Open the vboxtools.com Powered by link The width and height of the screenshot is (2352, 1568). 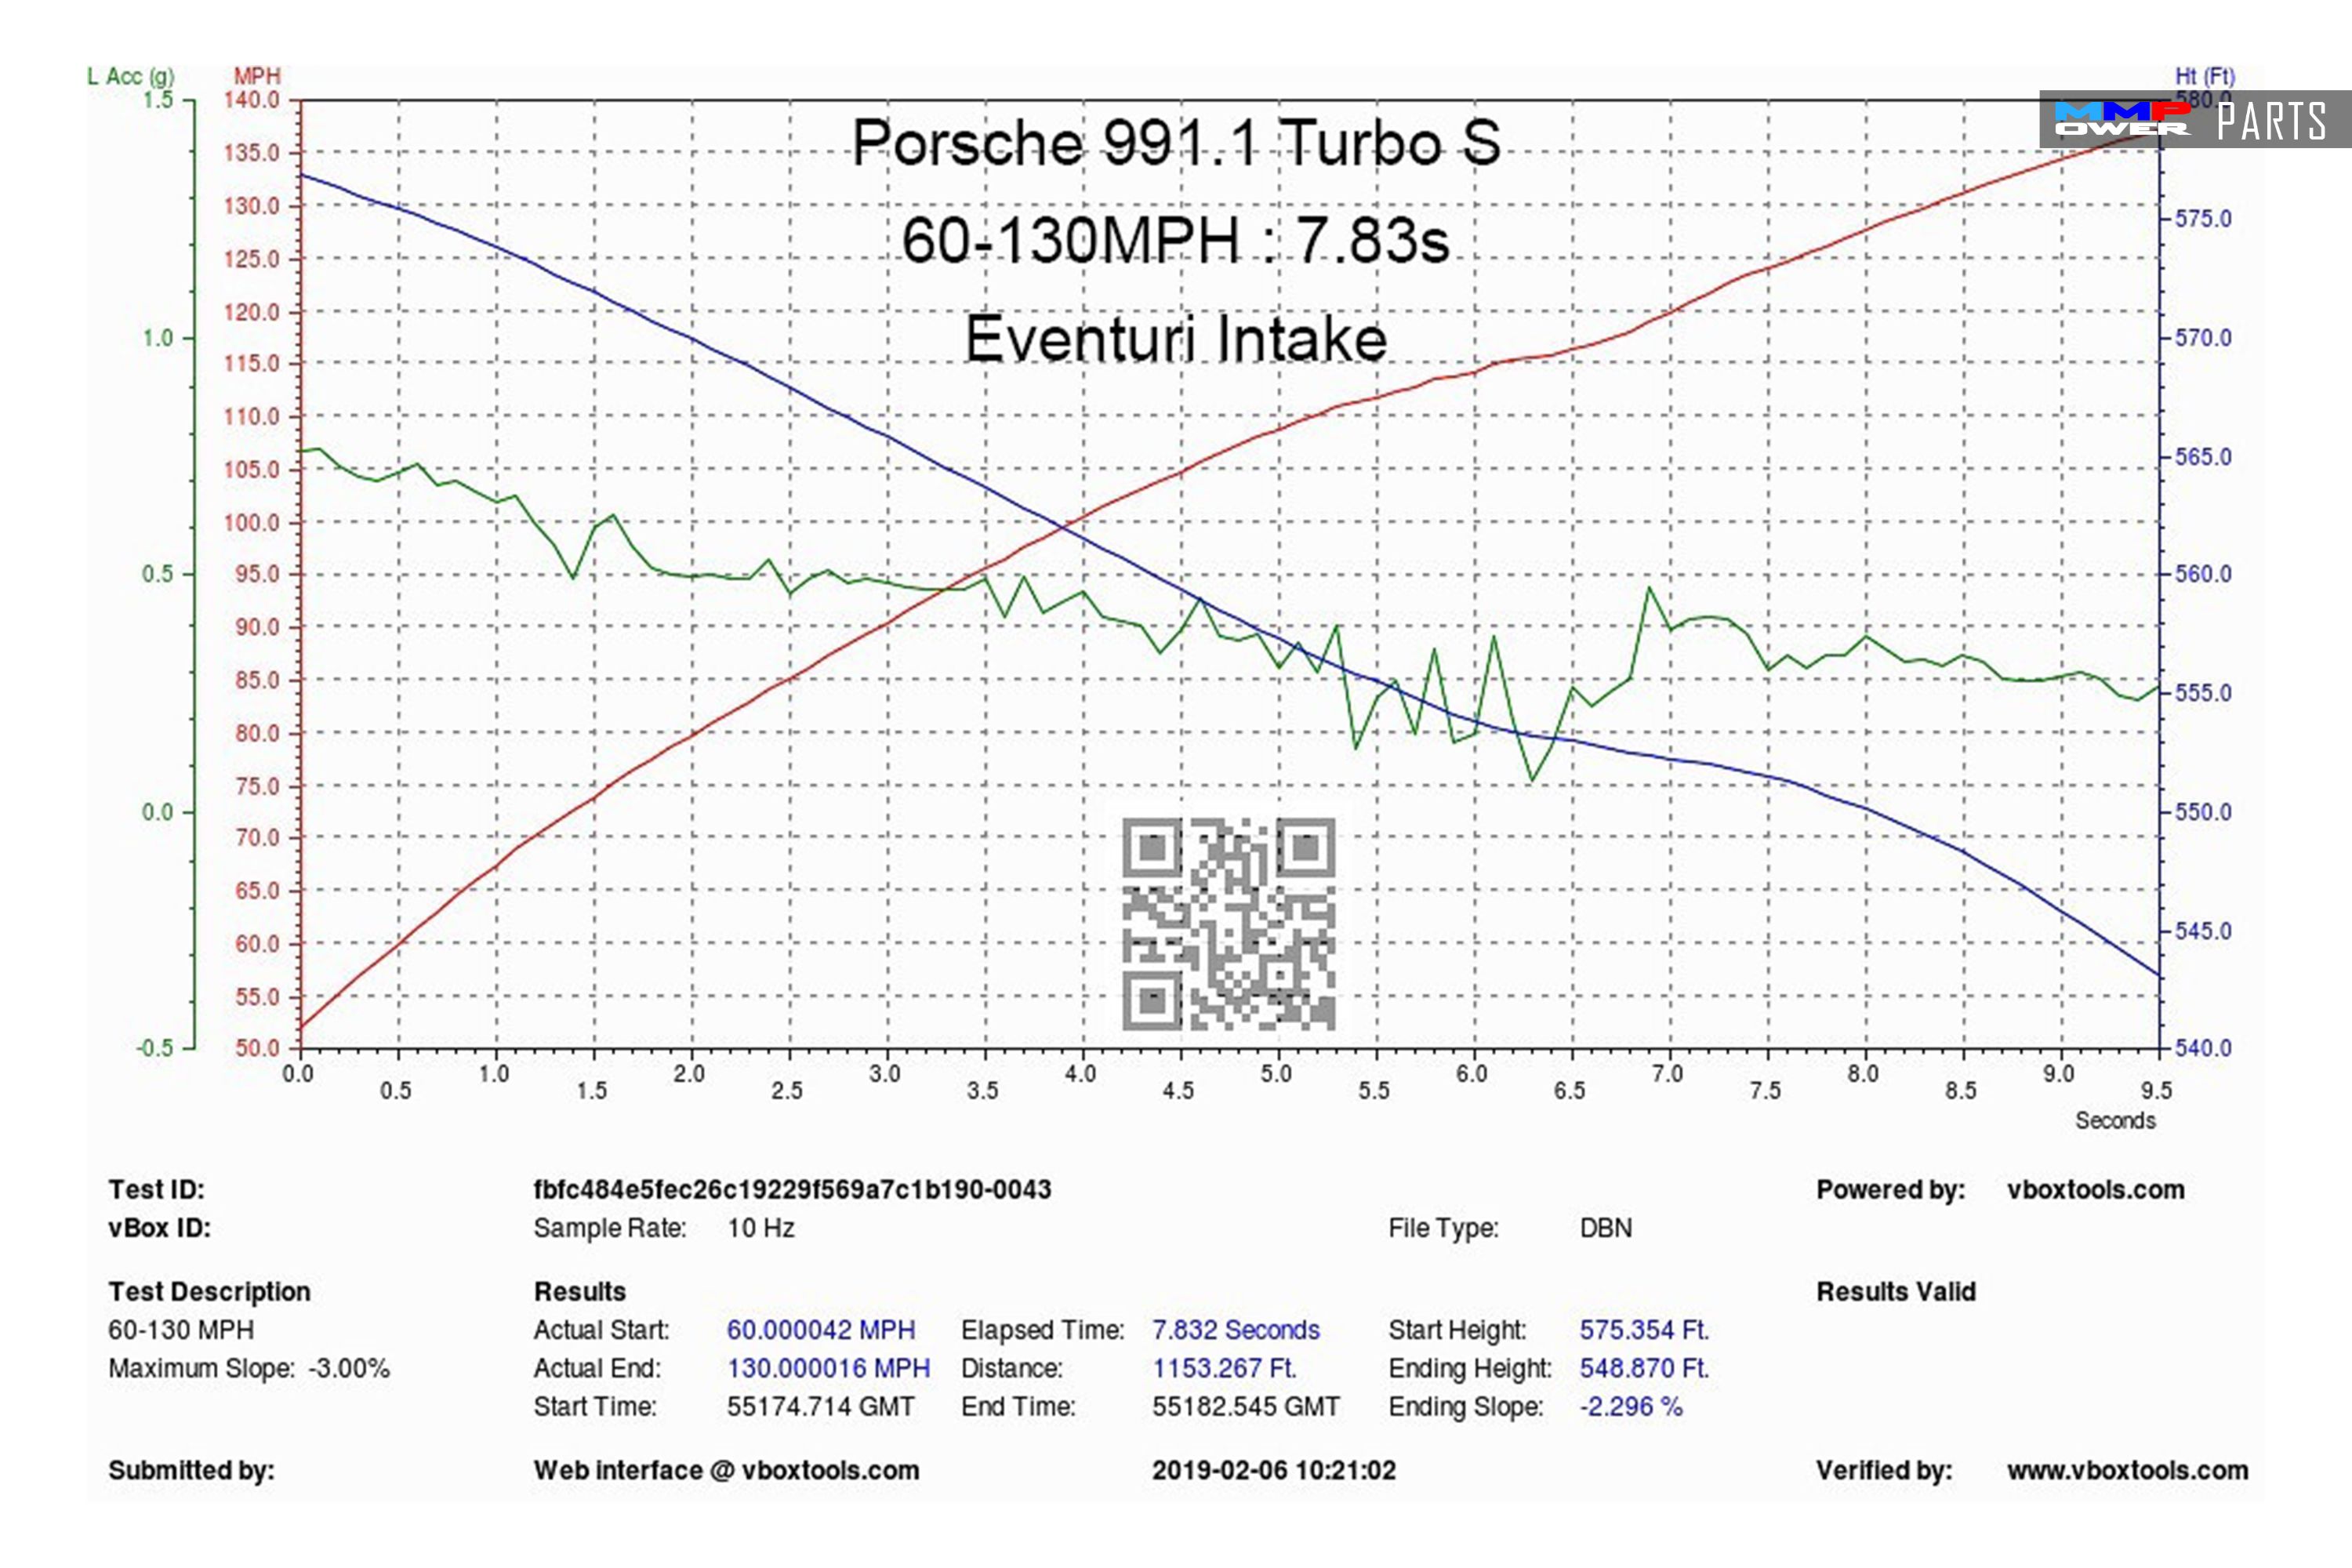(2095, 1190)
